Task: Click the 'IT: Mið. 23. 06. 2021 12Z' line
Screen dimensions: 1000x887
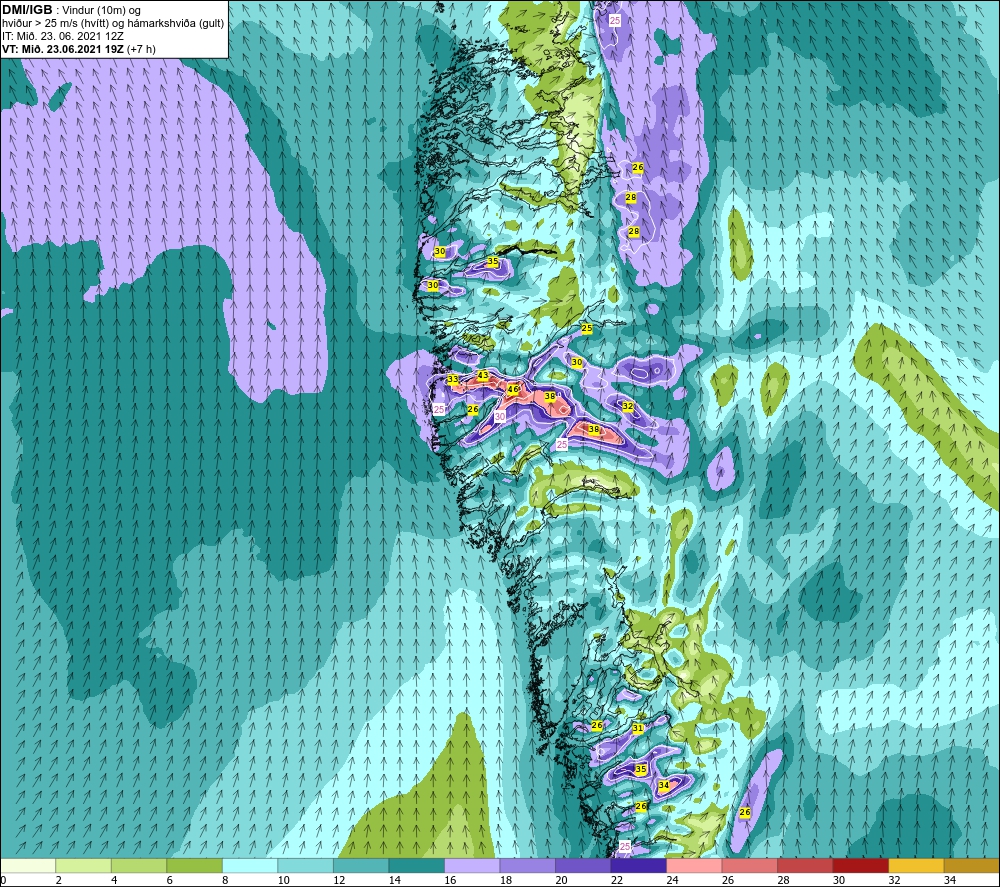Action: pos(62,36)
